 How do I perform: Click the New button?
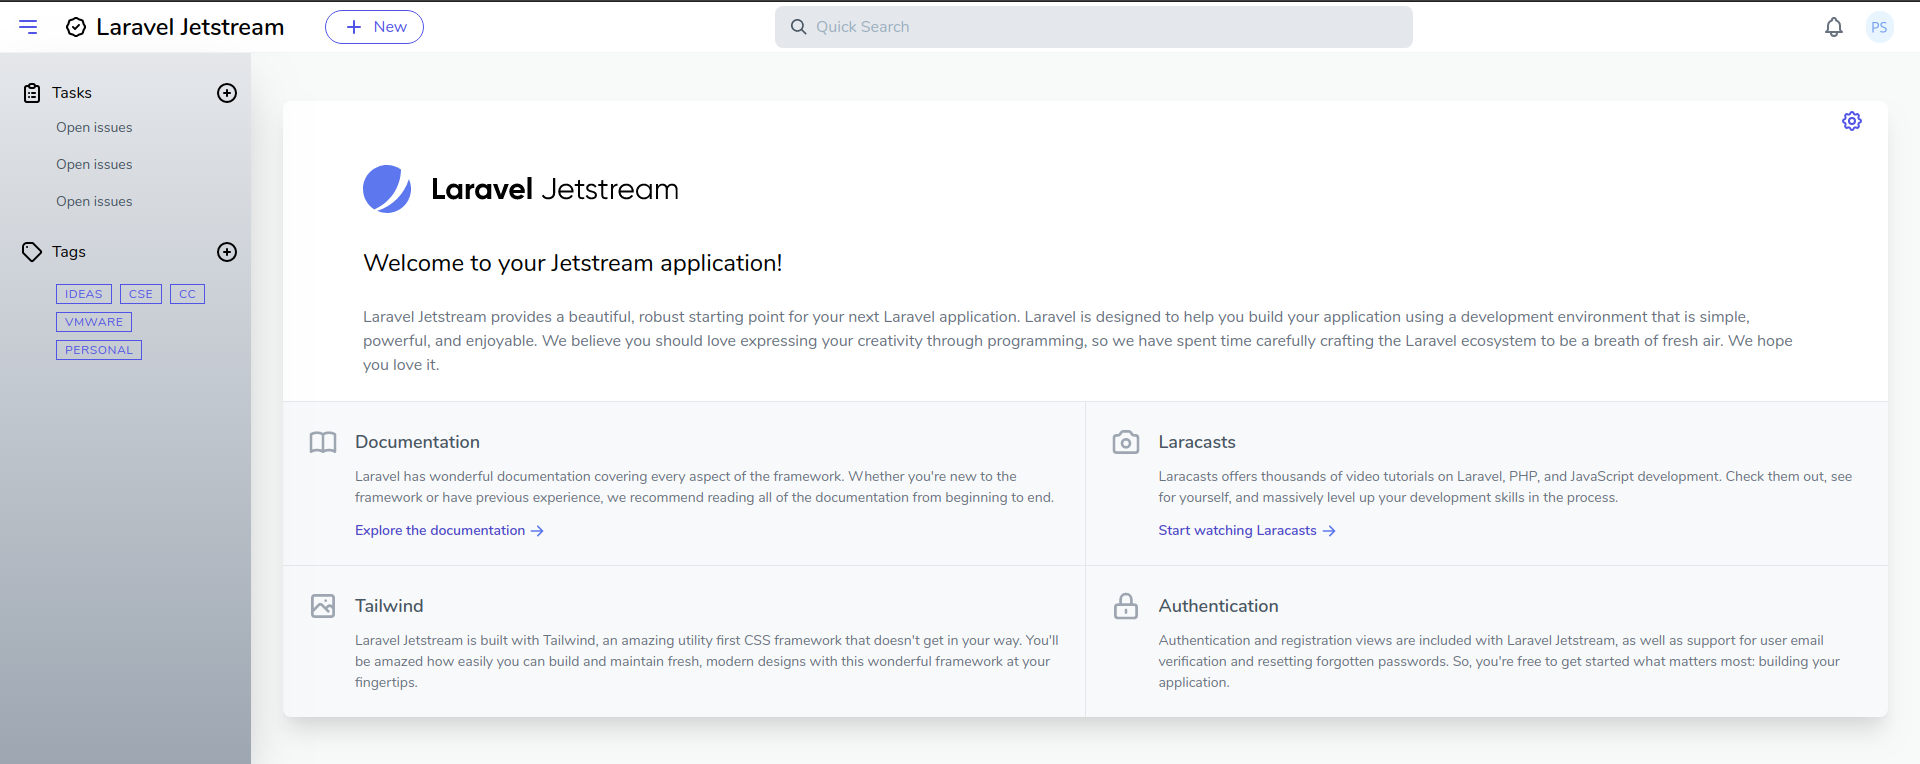click(x=374, y=27)
